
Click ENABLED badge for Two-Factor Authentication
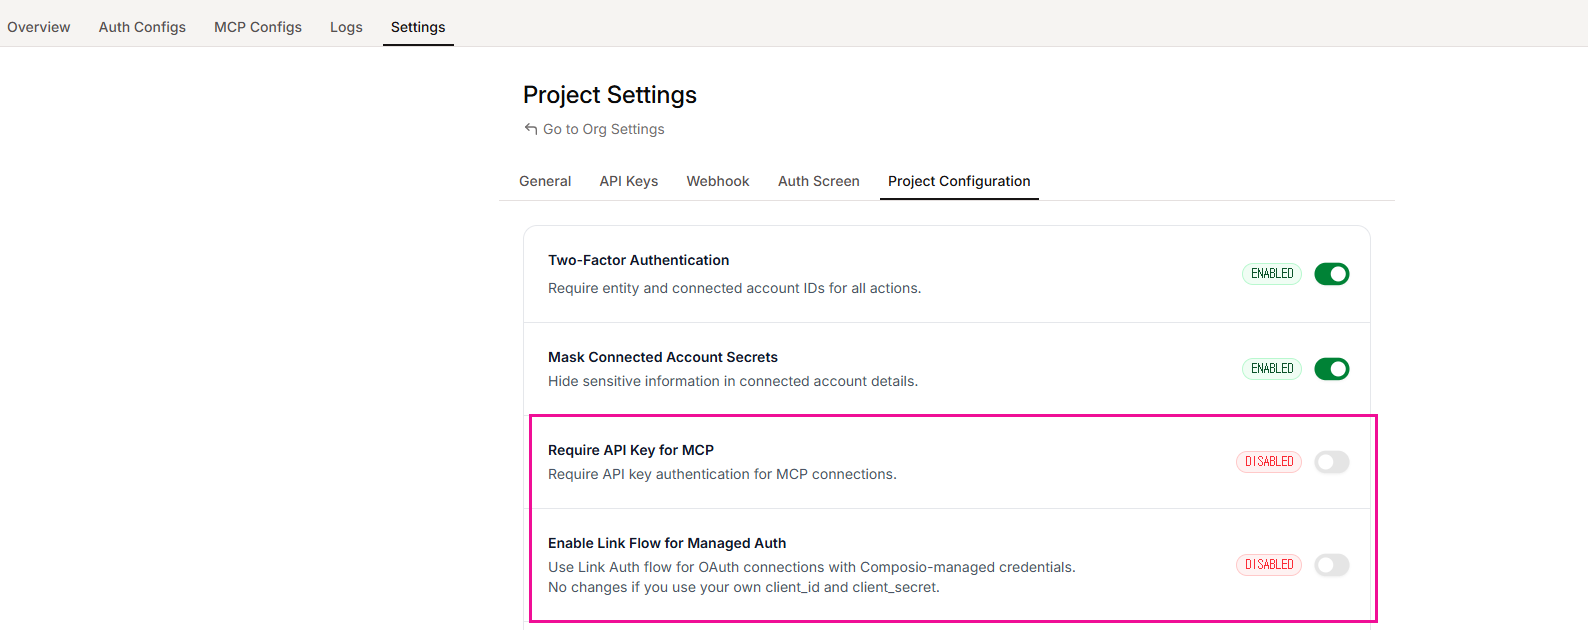pyautogui.click(x=1272, y=274)
